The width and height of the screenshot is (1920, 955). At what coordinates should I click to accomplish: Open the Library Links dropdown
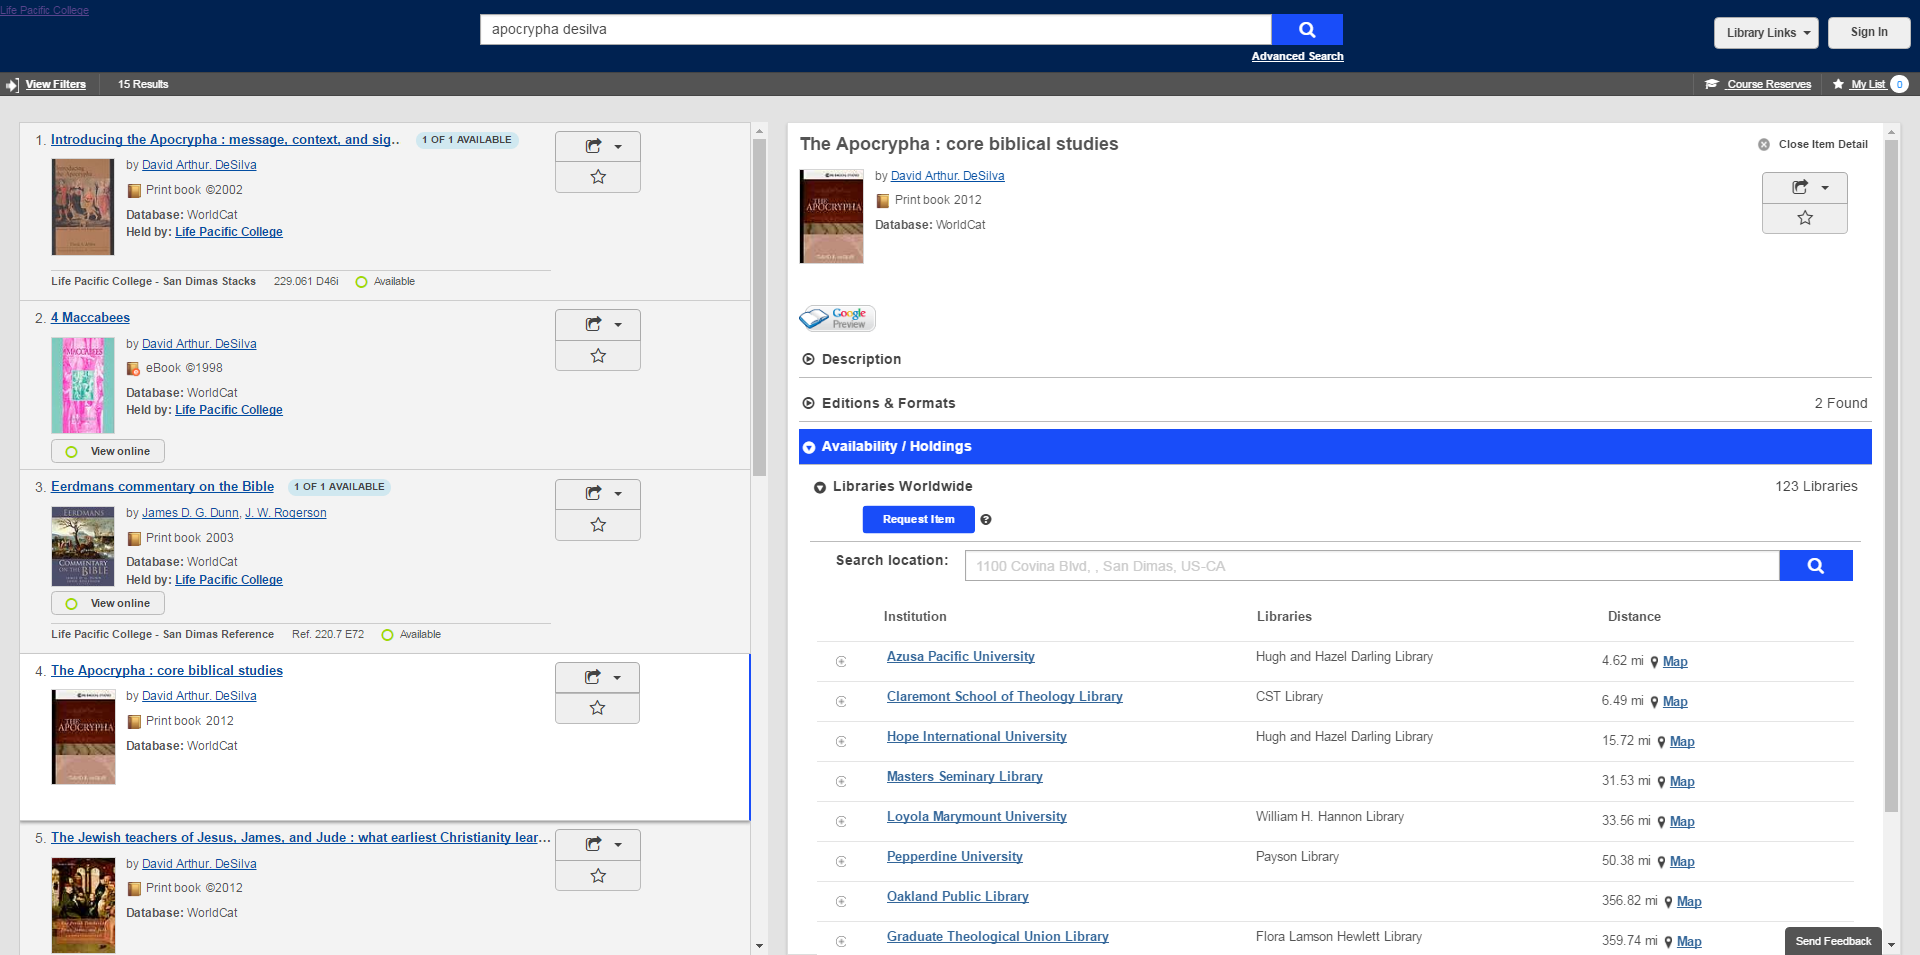tap(1767, 33)
